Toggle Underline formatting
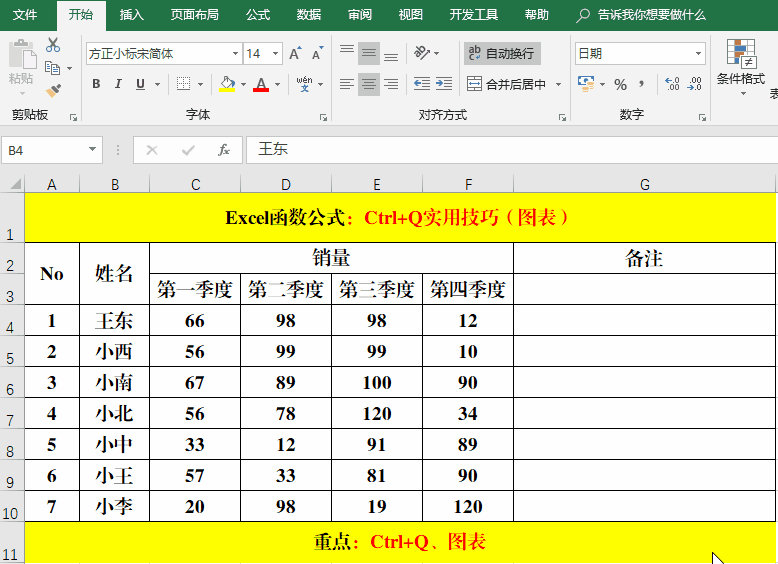The height and width of the screenshot is (564, 778). (140, 84)
